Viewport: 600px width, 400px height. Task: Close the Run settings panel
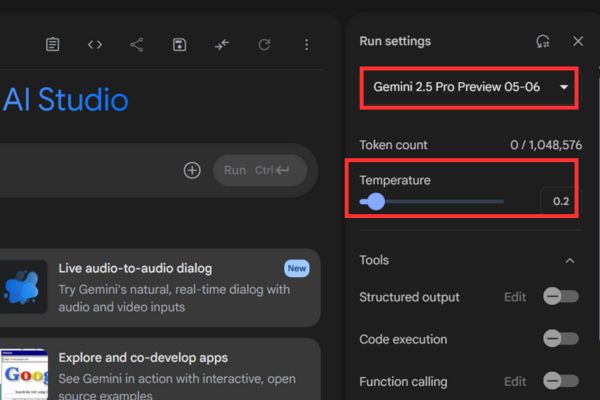point(578,41)
